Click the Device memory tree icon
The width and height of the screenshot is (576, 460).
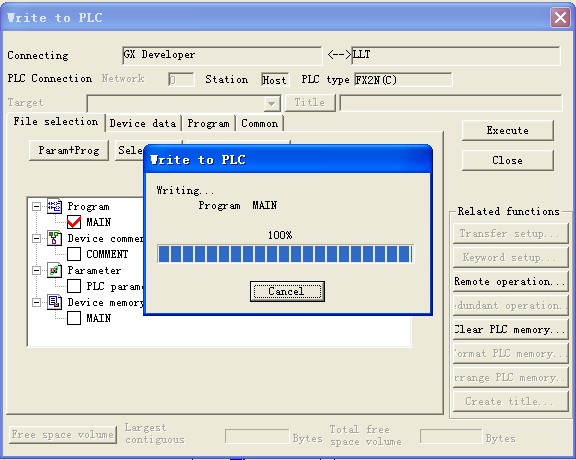click(x=54, y=302)
